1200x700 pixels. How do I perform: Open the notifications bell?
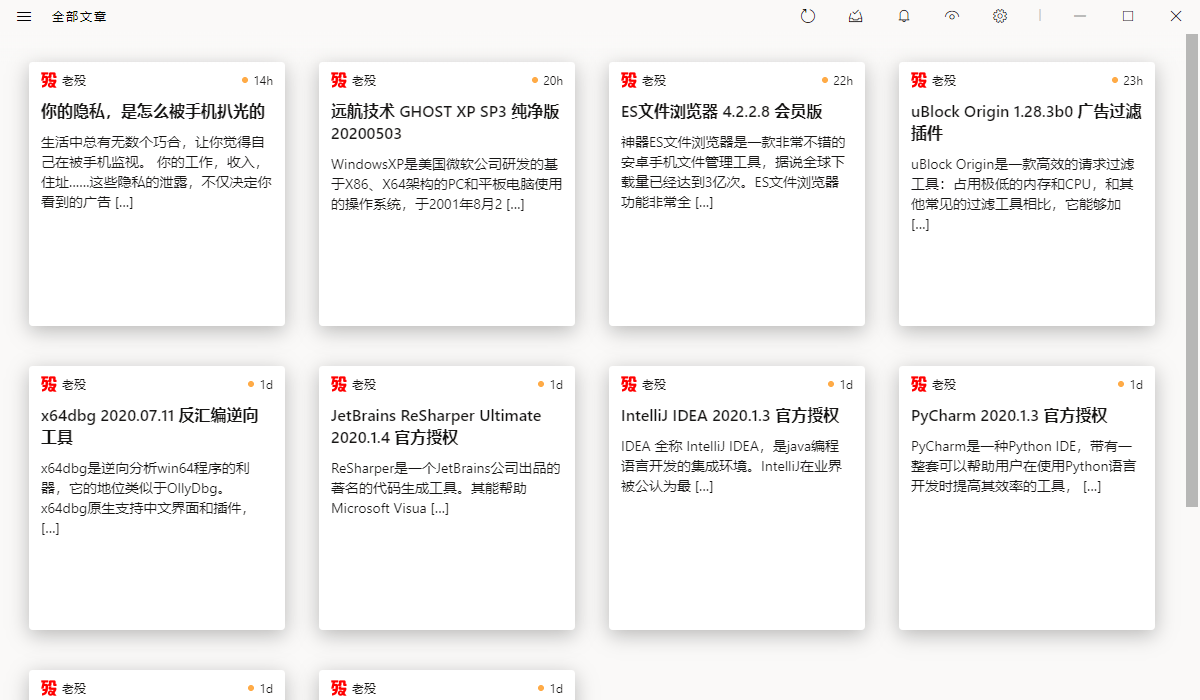[904, 16]
